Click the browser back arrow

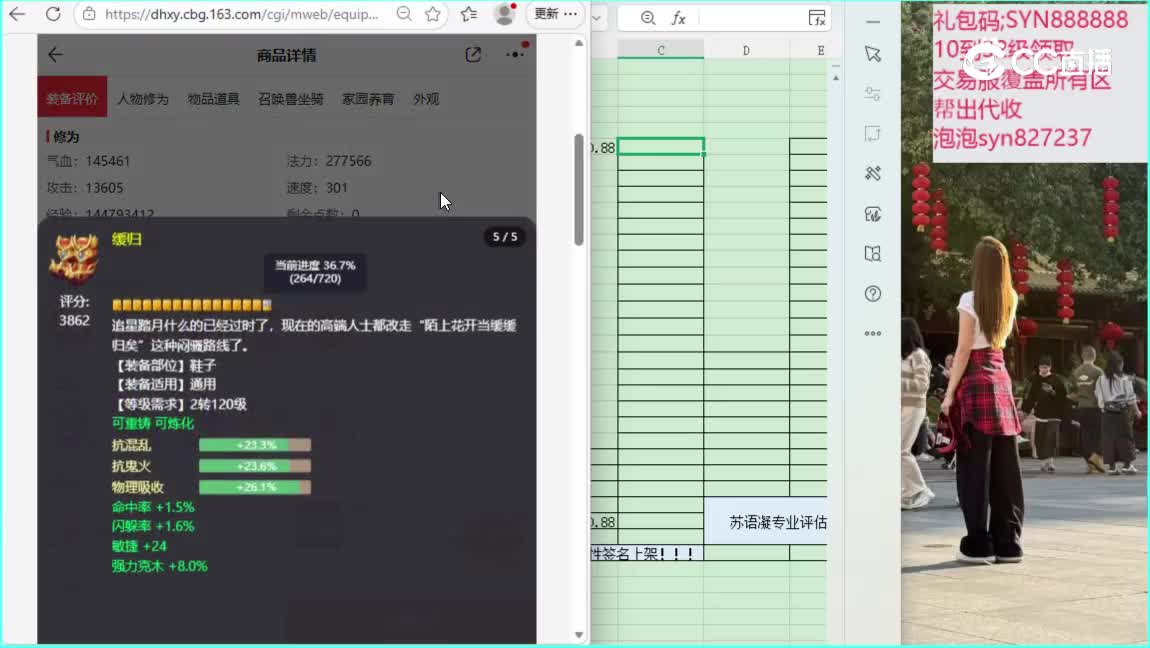[x=17, y=14]
